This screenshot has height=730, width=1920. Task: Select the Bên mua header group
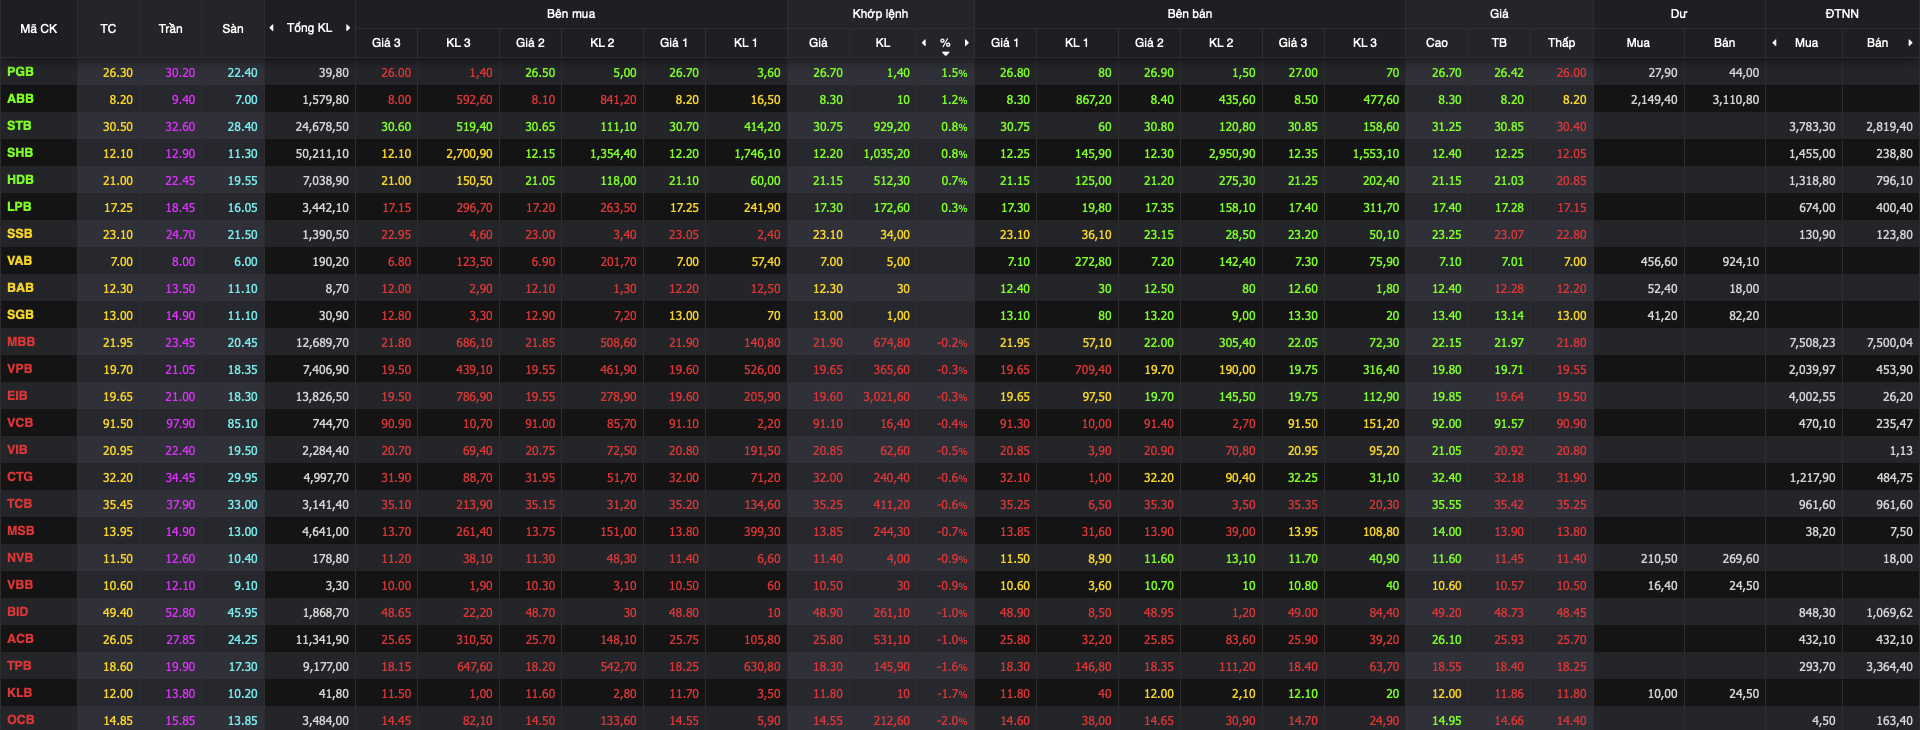(x=571, y=14)
